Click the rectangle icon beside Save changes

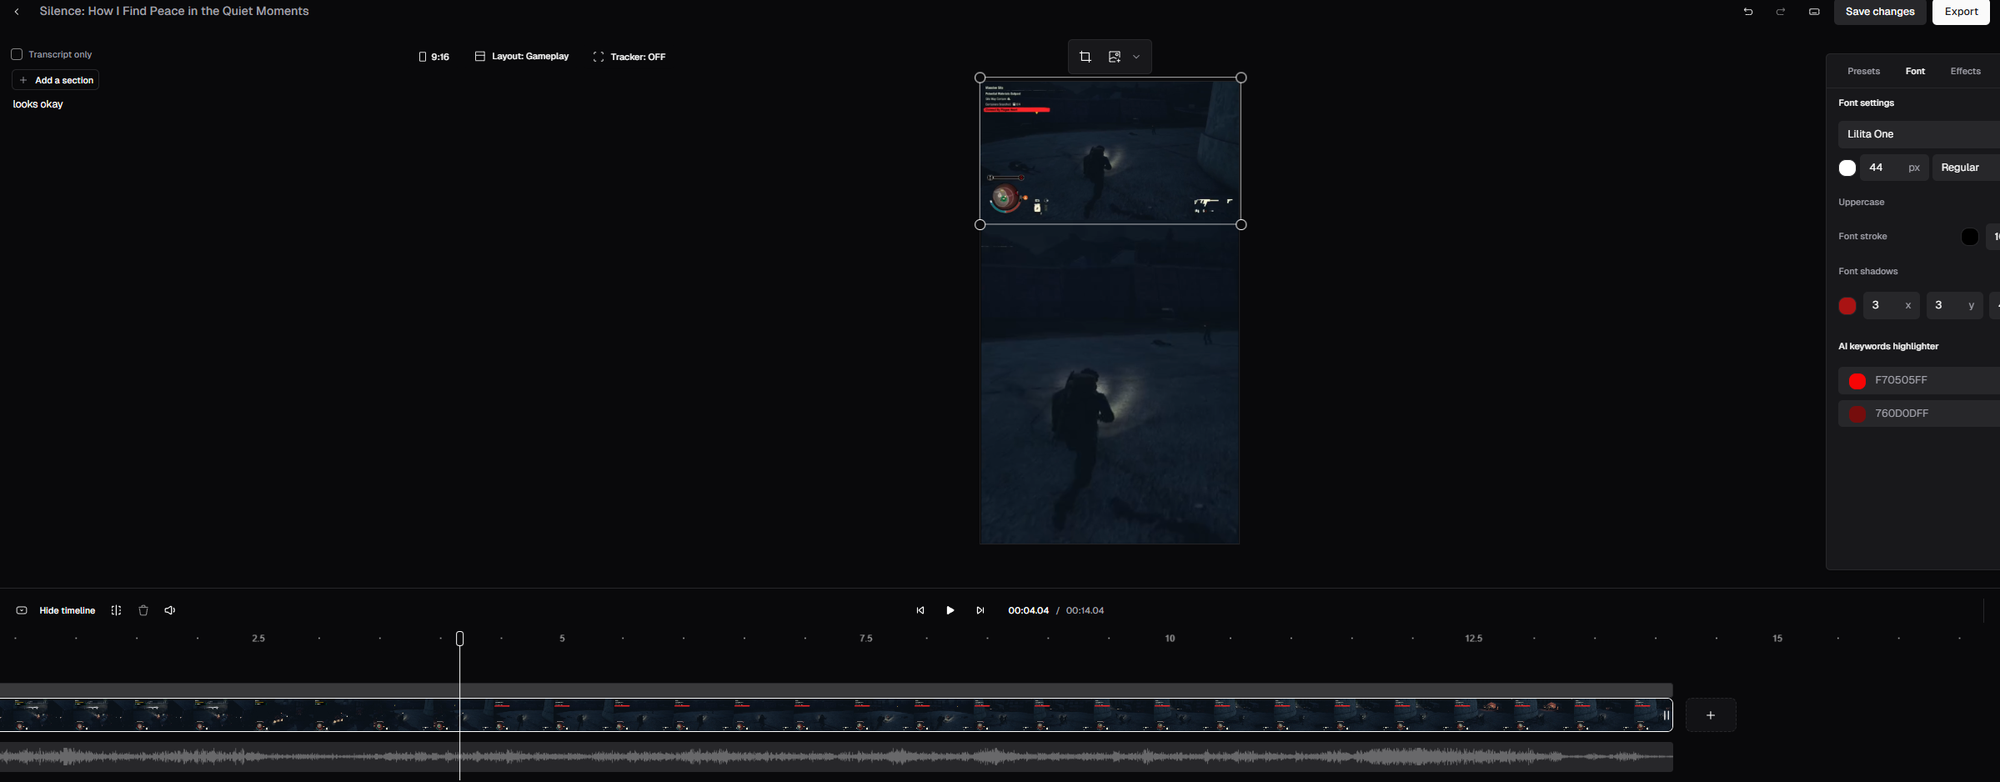pyautogui.click(x=1814, y=12)
